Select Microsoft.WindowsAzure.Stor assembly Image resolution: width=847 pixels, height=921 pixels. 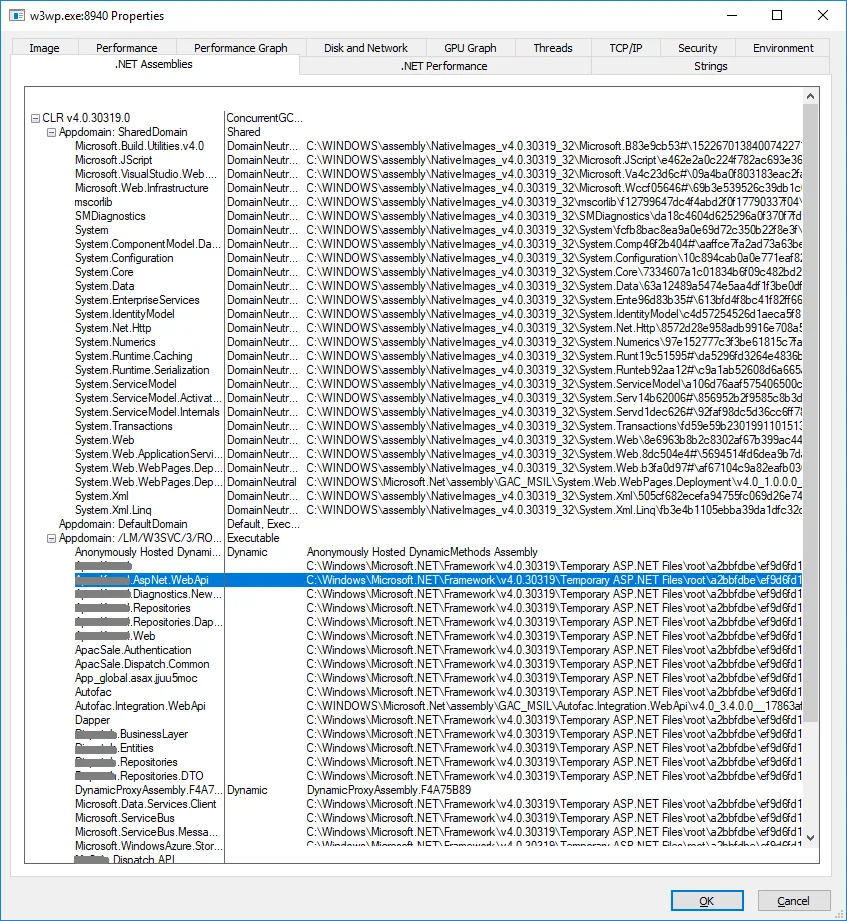tap(149, 846)
